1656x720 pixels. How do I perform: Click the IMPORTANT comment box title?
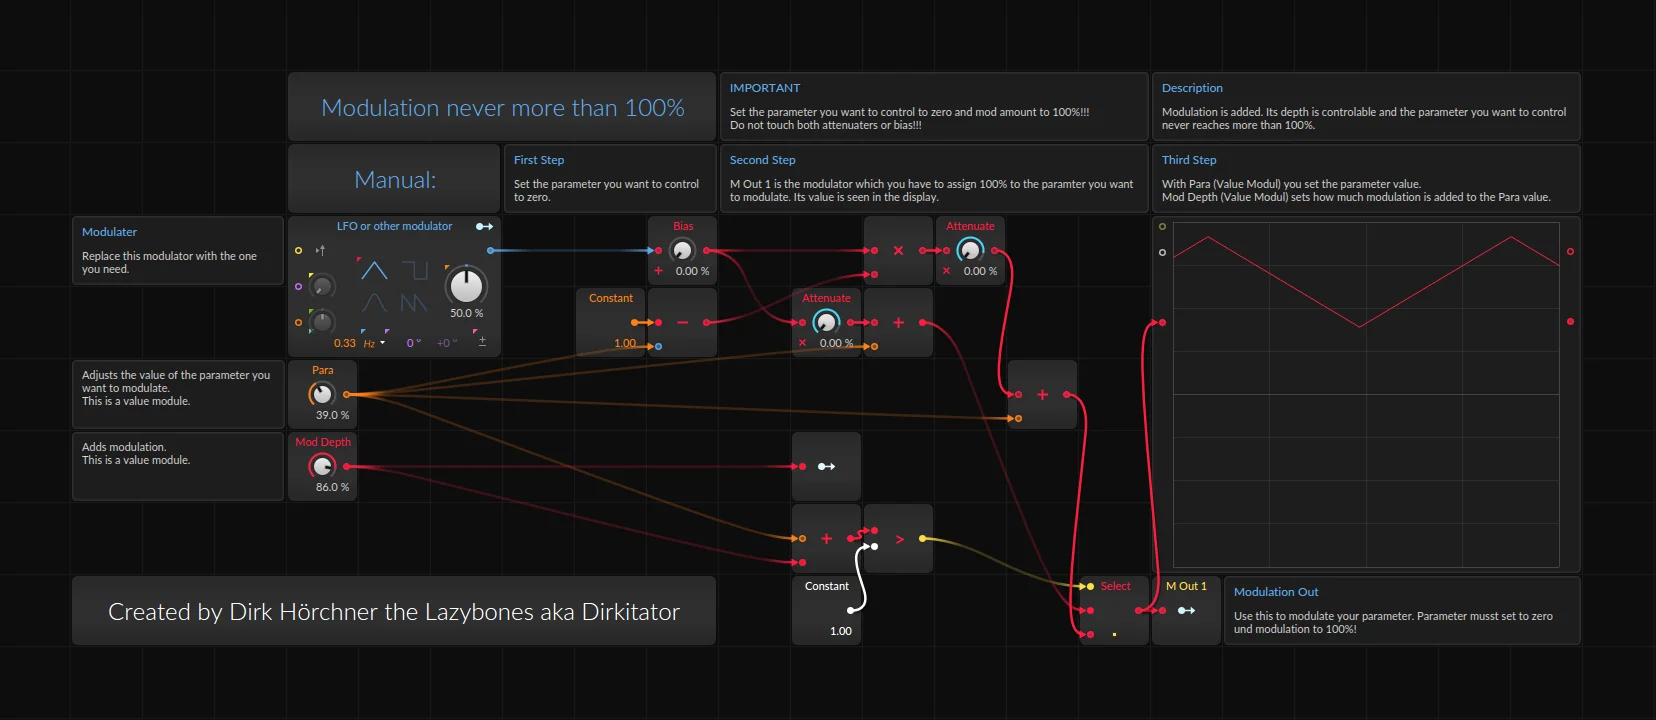[765, 88]
